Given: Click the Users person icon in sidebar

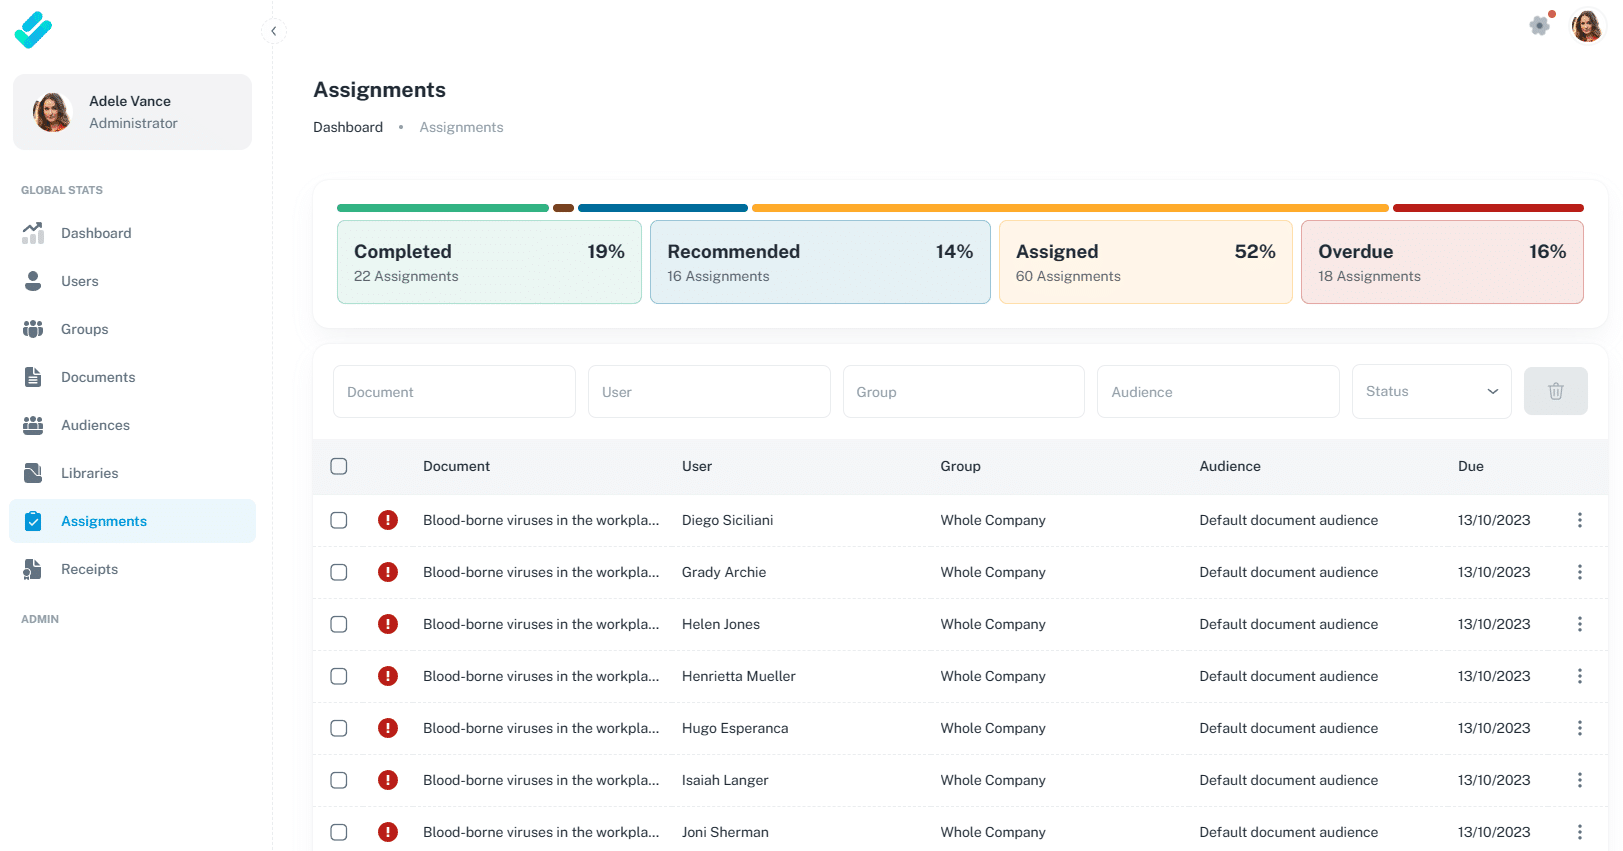Looking at the screenshot, I should coord(33,281).
